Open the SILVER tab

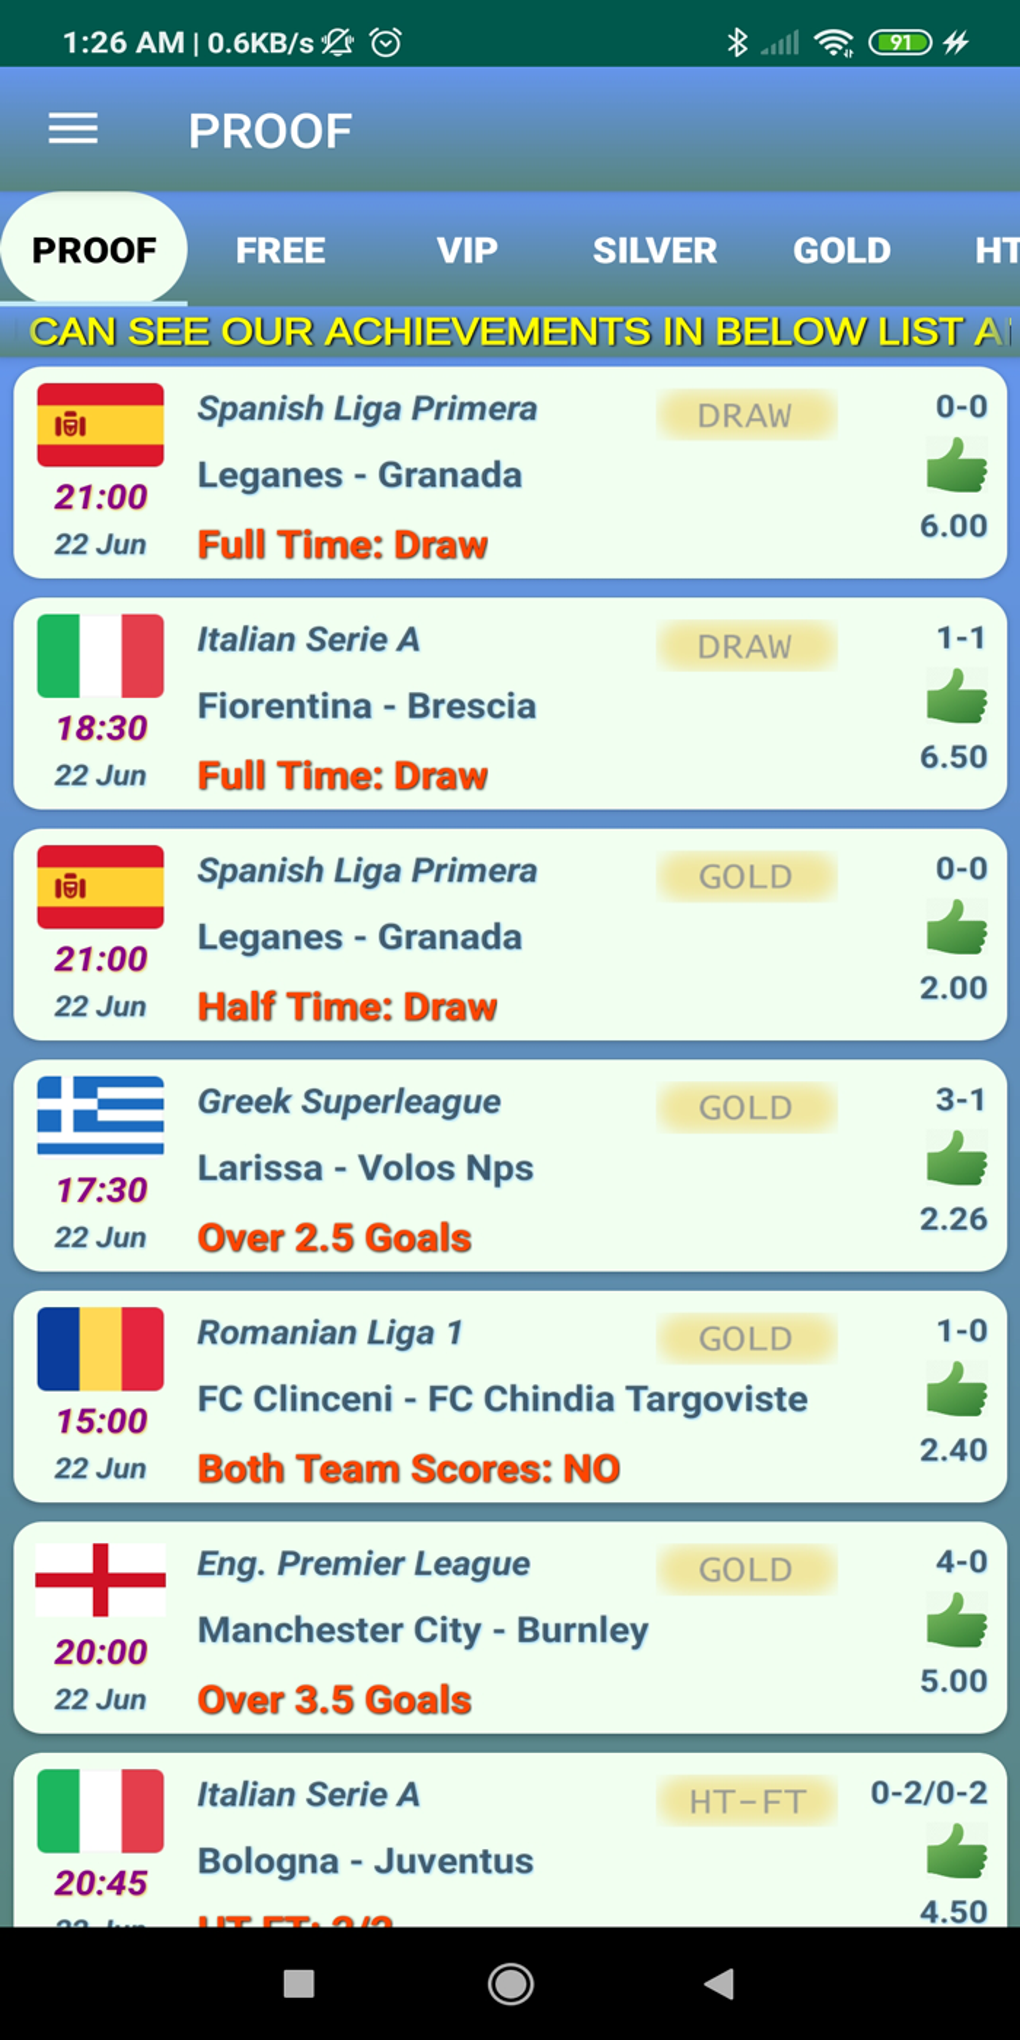[x=654, y=250]
